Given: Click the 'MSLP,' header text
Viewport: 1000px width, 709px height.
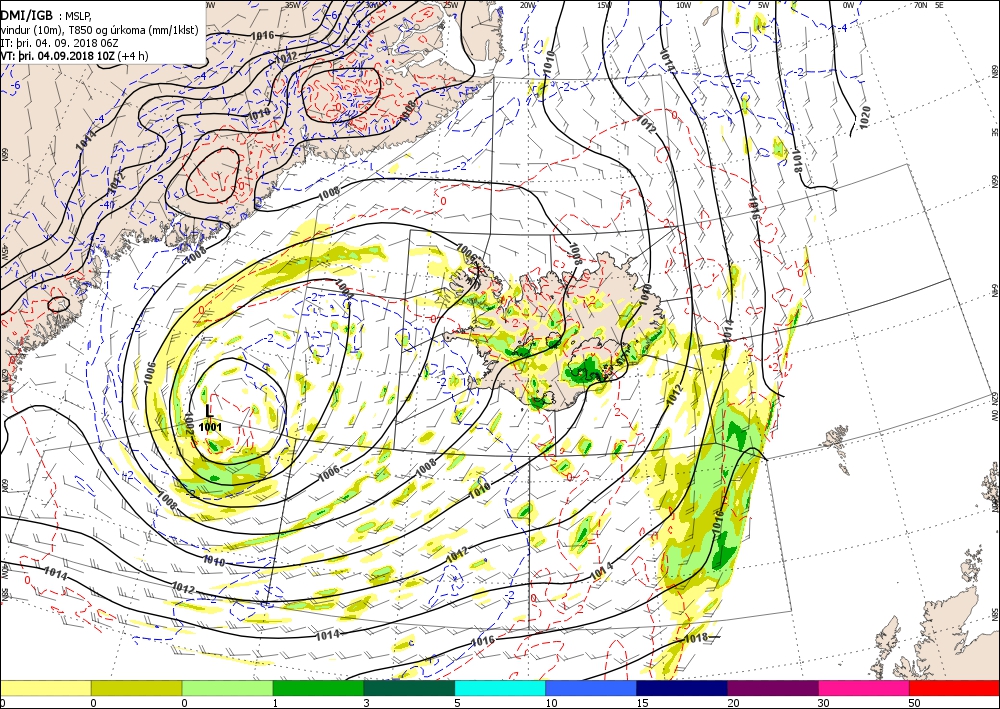Looking at the screenshot, I should point(78,17).
